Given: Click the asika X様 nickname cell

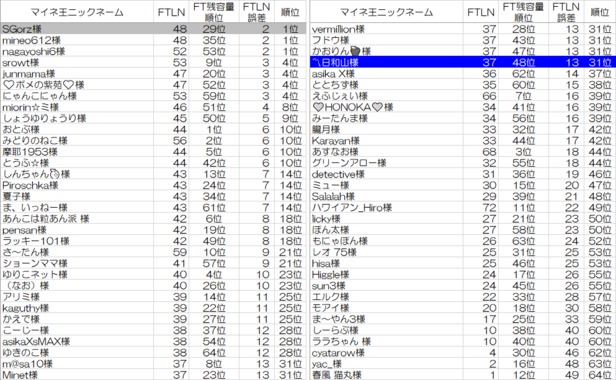Looking at the screenshot, I should point(386,73).
